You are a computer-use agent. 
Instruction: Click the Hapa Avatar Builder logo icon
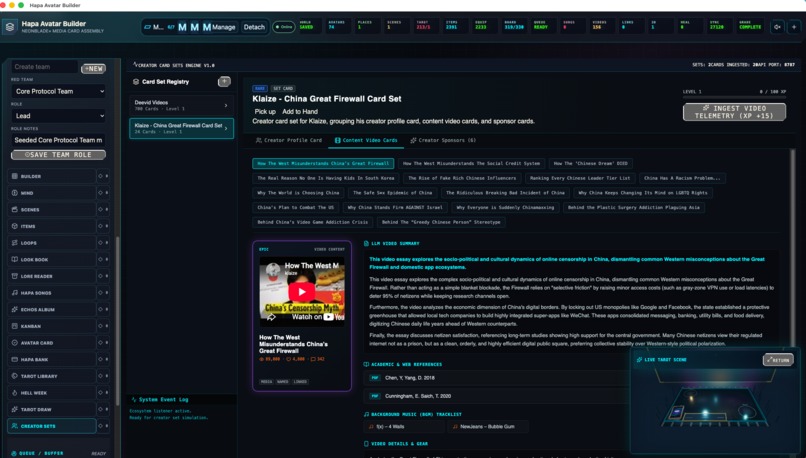(10, 27)
